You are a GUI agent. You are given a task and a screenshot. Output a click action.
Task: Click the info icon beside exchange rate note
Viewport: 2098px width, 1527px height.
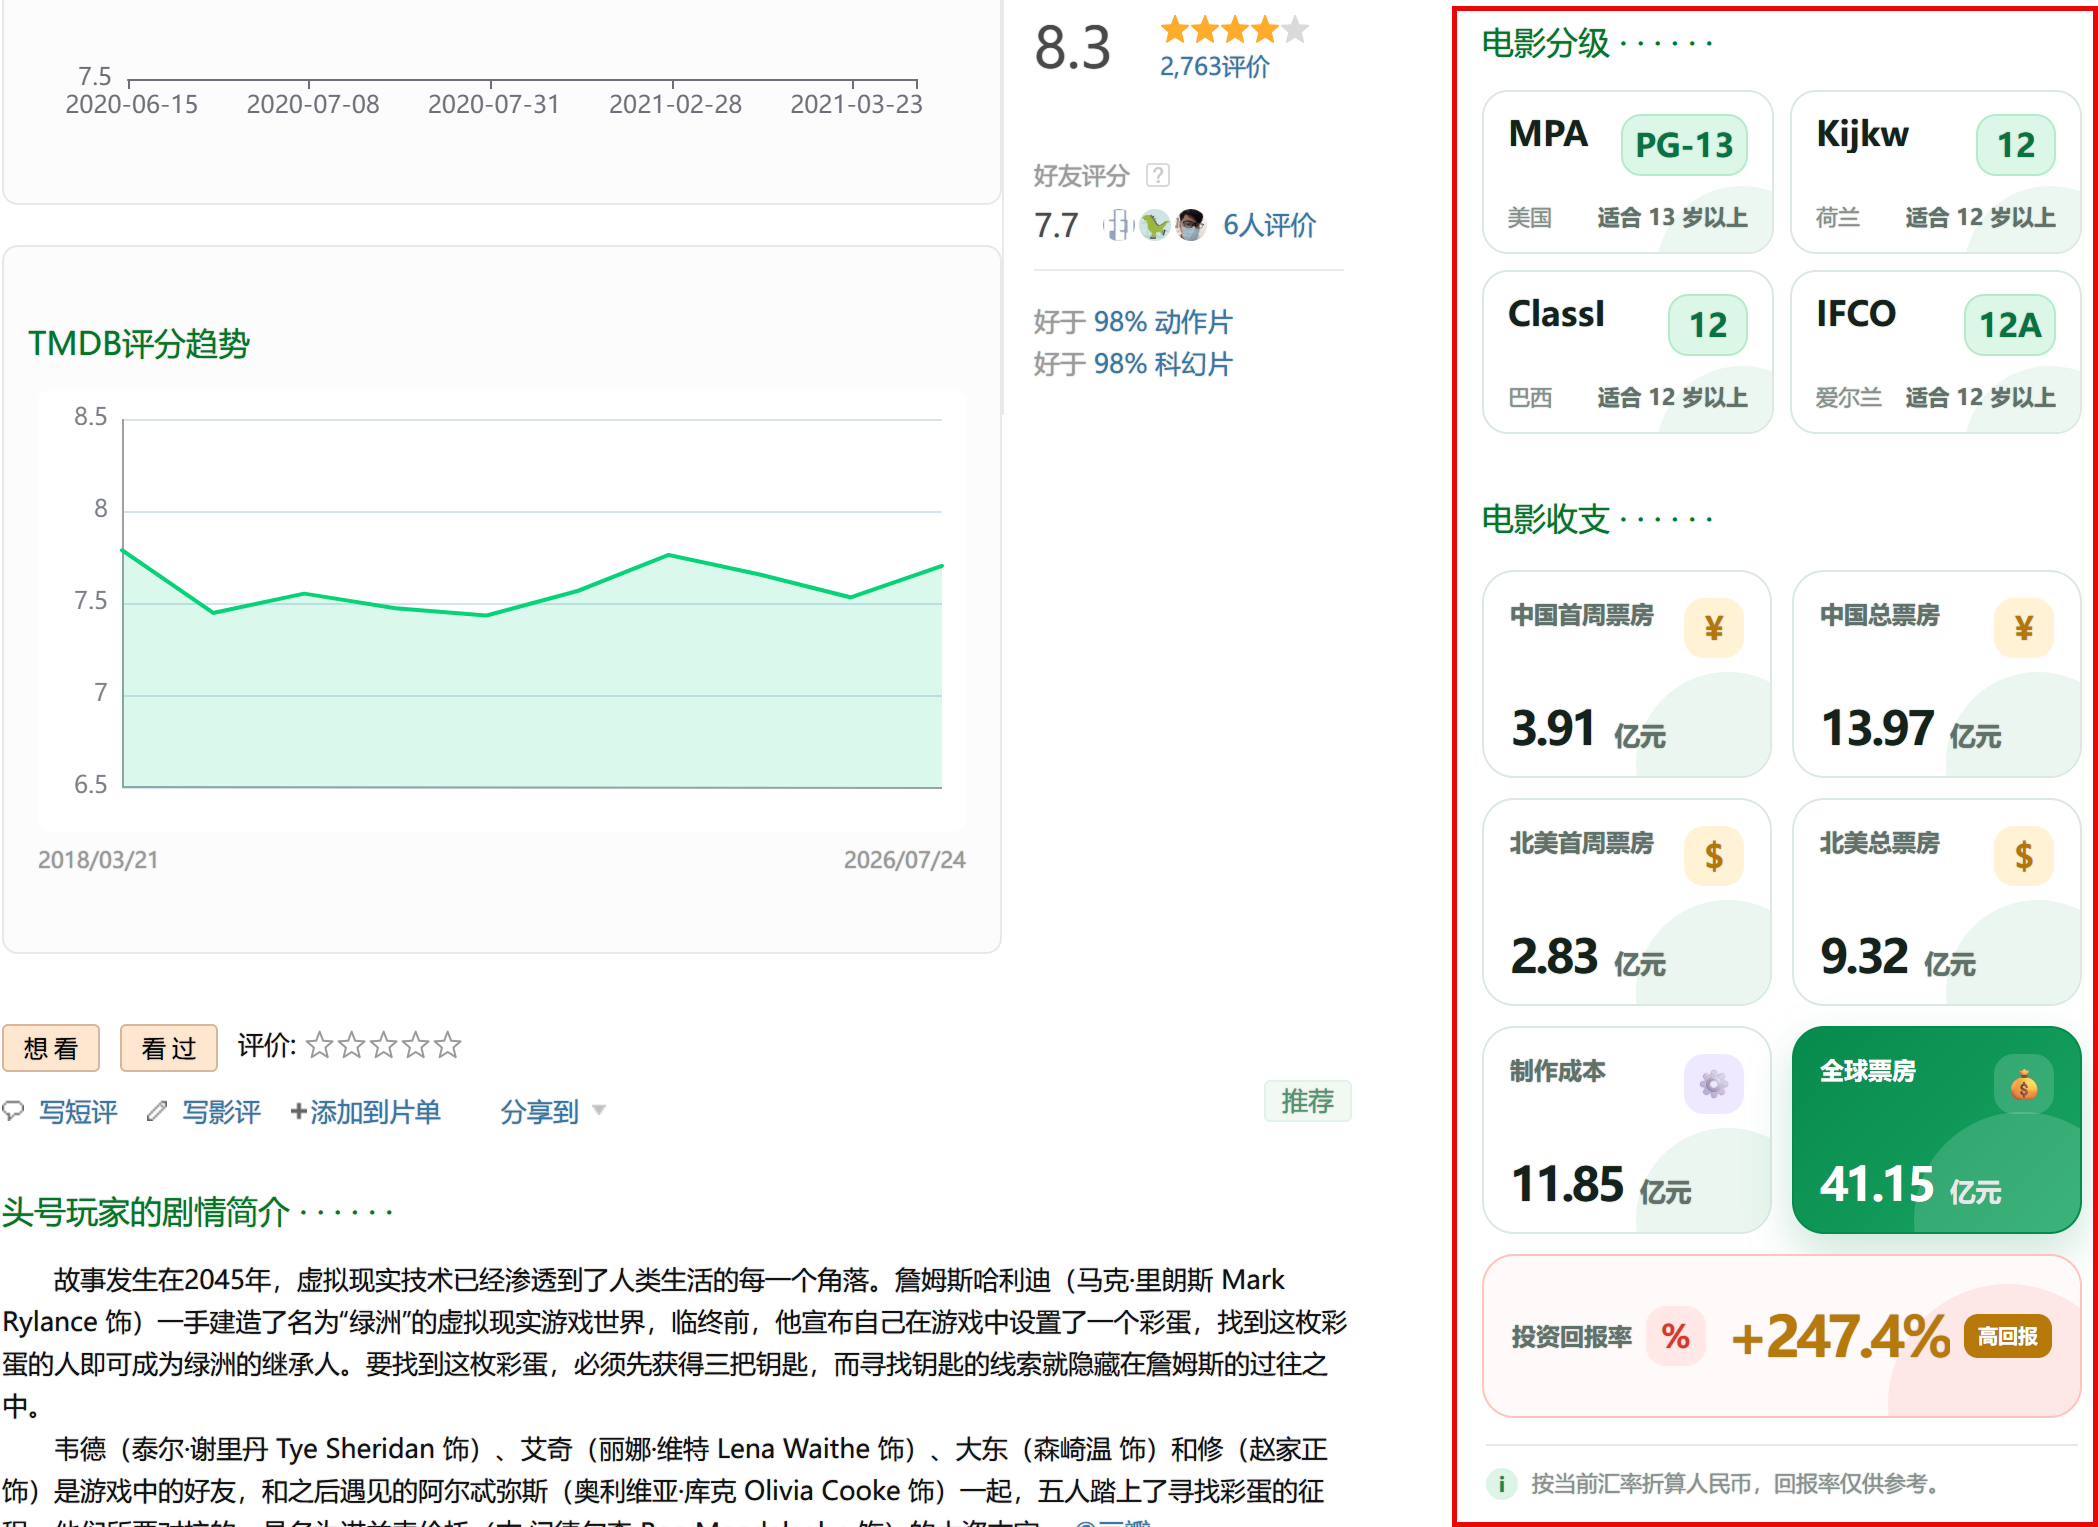pyautogui.click(x=1501, y=1484)
